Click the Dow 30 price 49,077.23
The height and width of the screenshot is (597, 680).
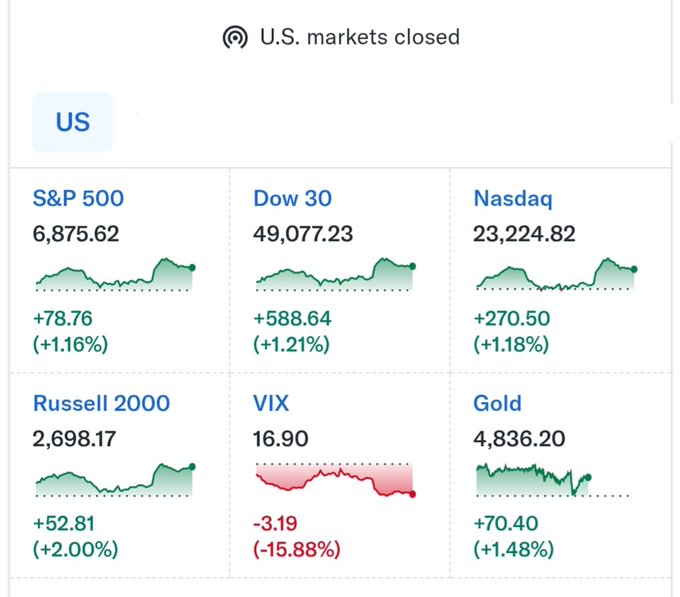pos(303,234)
